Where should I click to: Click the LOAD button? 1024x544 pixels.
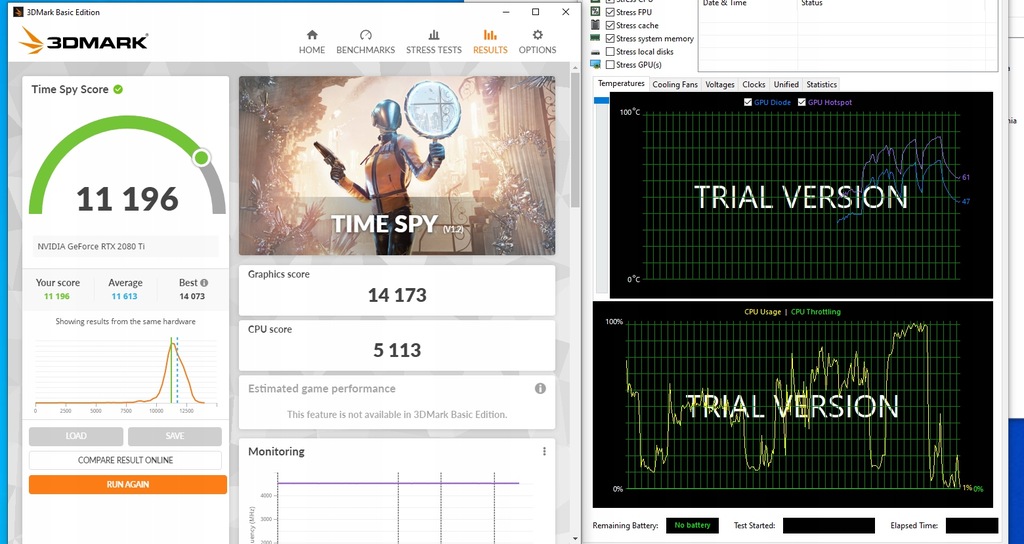click(x=76, y=436)
